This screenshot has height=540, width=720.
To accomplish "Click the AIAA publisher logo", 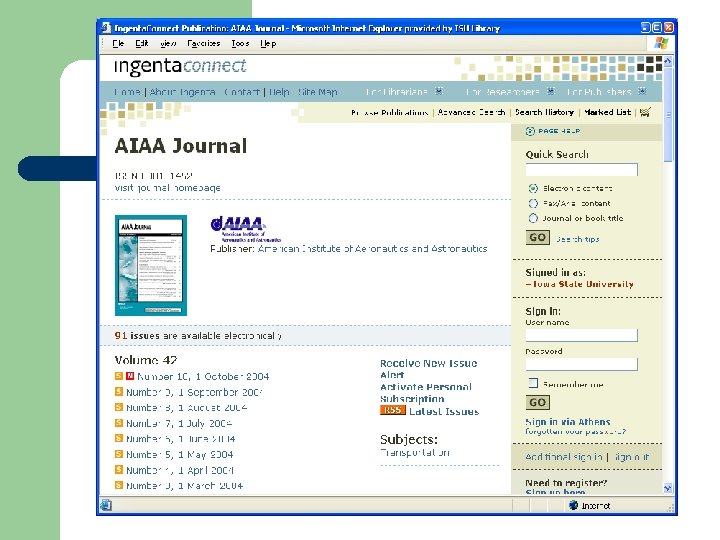I will 245,229.
